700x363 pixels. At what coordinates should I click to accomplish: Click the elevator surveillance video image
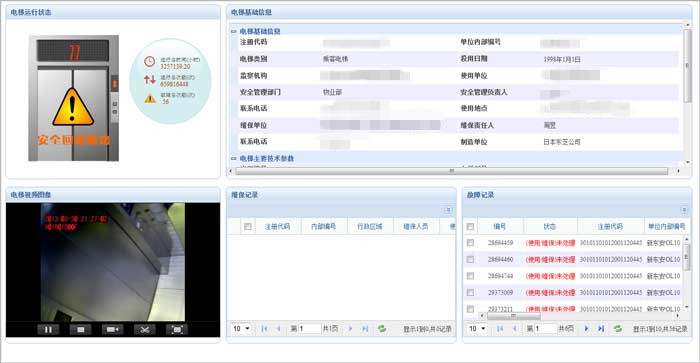click(x=112, y=262)
